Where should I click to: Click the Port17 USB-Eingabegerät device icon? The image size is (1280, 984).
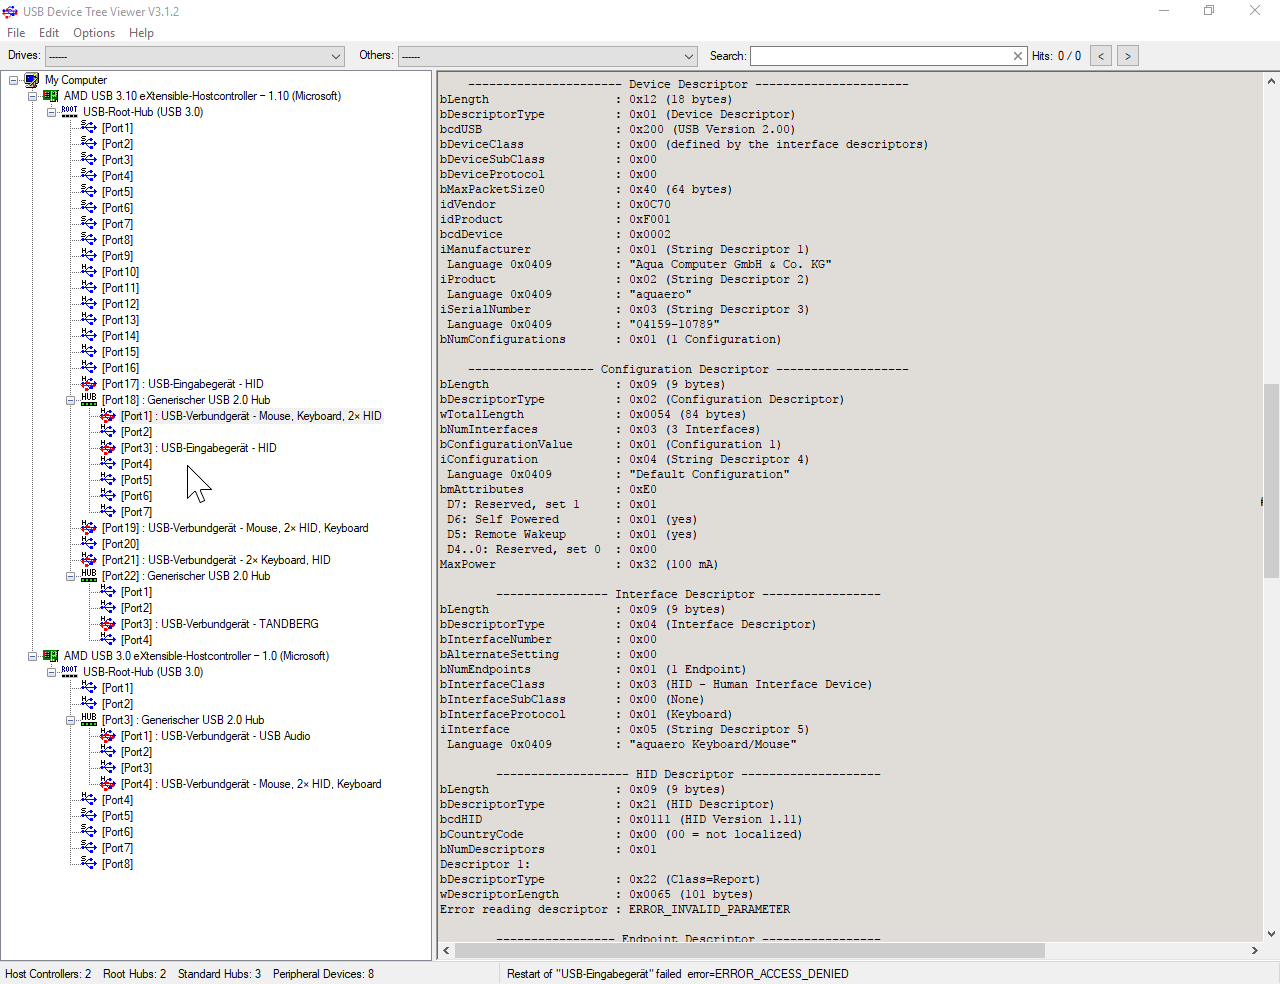point(89,384)
